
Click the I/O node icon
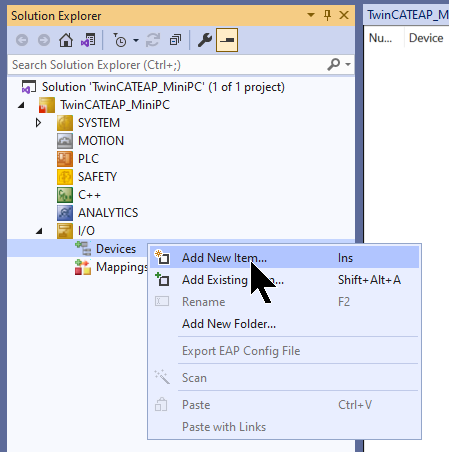tap(65, 231)
